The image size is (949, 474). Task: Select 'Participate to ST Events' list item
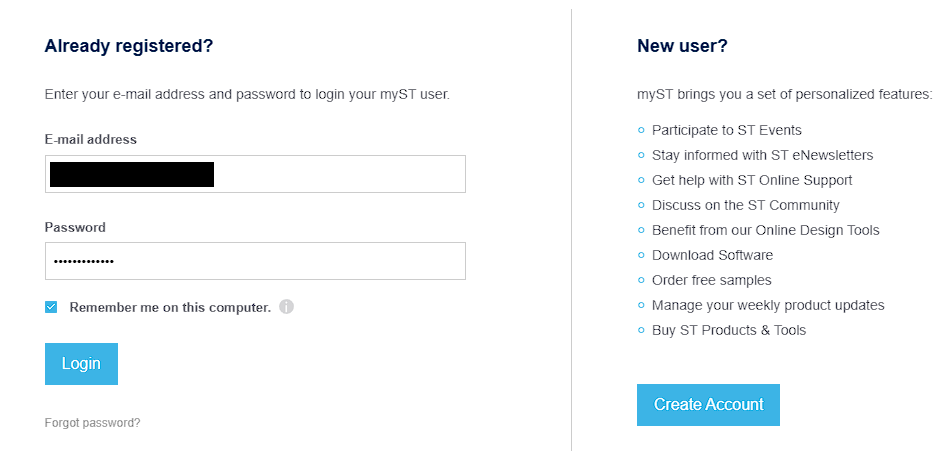coord(726,130)
